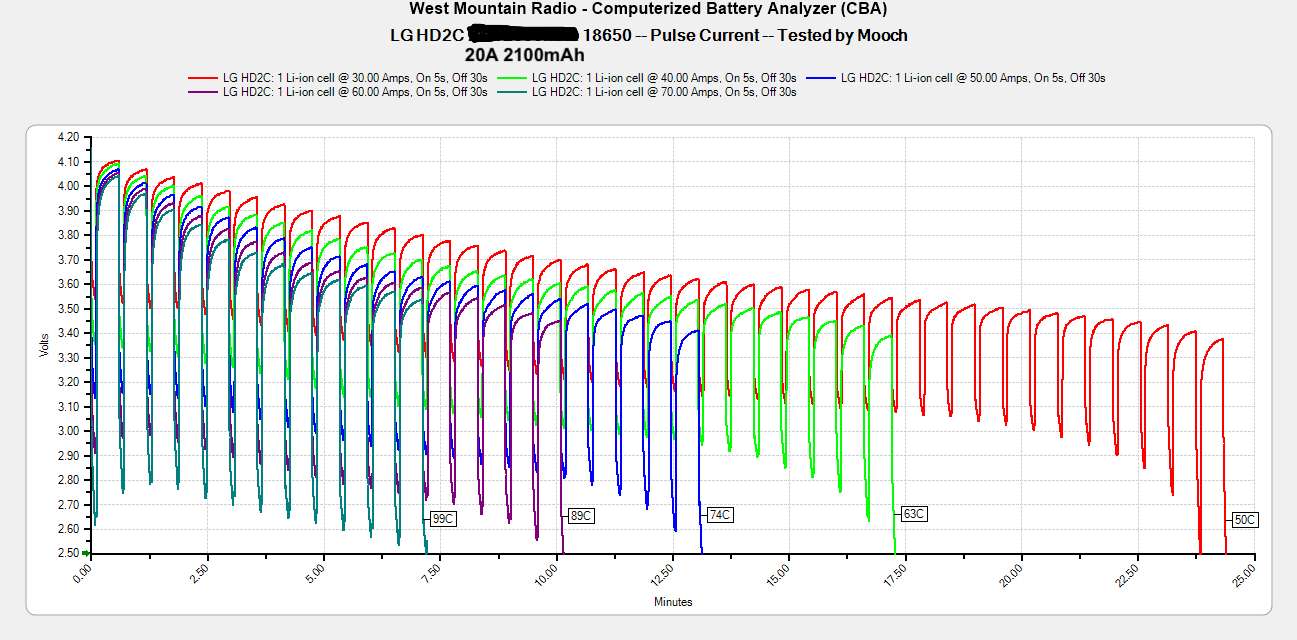
Task: Click the blue 50.00 Amps legend line
Action: click(x=822, y=77)
